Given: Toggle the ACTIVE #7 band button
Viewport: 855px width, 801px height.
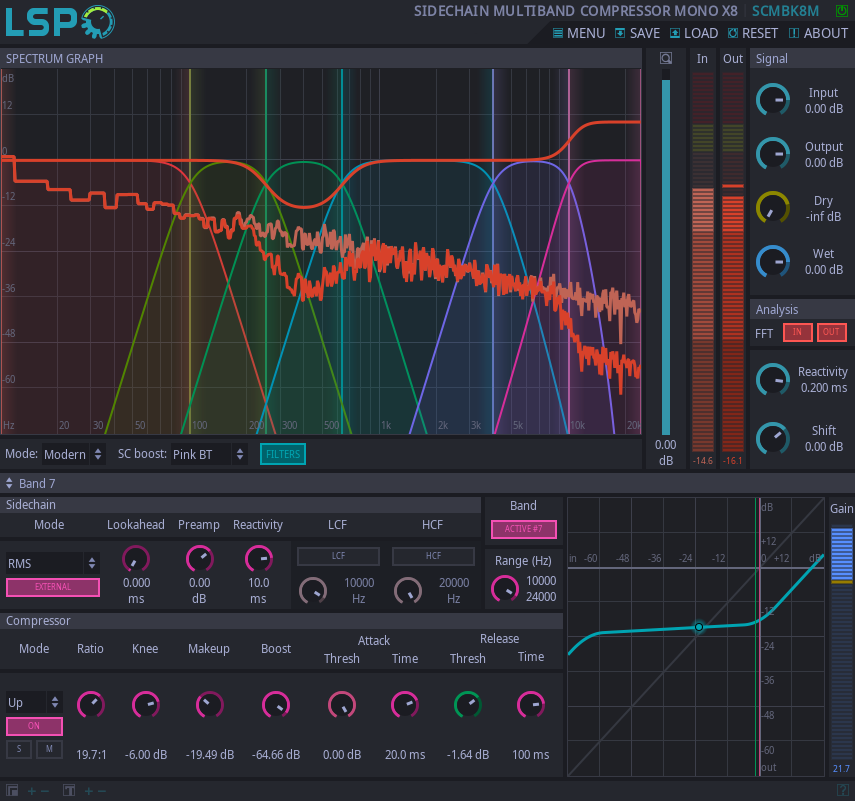Looking at the screenshot, I should [523, 529].
